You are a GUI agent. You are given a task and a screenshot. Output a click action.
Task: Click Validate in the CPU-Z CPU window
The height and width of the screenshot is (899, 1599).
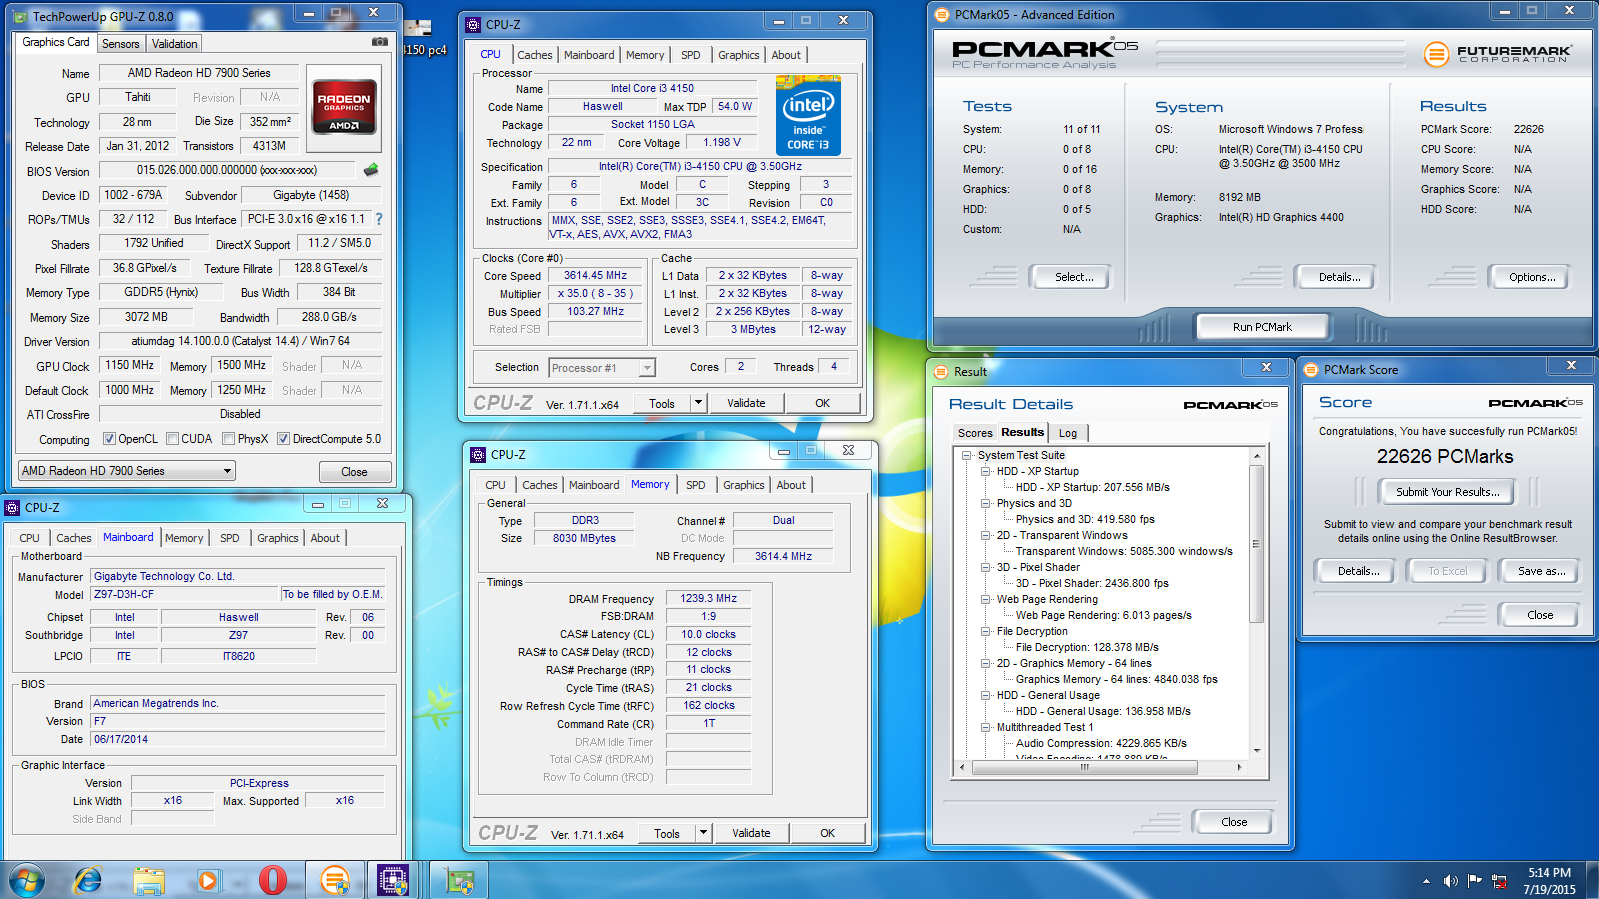coord(746,403)
